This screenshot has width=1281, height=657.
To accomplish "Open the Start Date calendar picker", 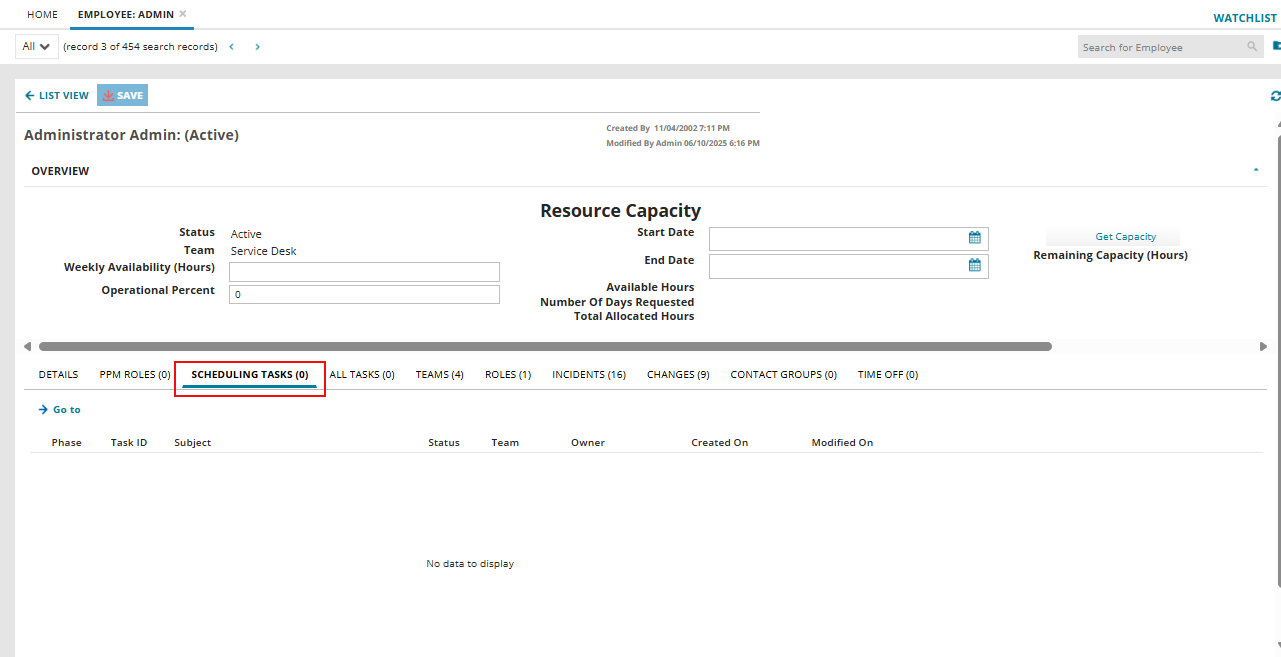I will [x=974, y=238].
